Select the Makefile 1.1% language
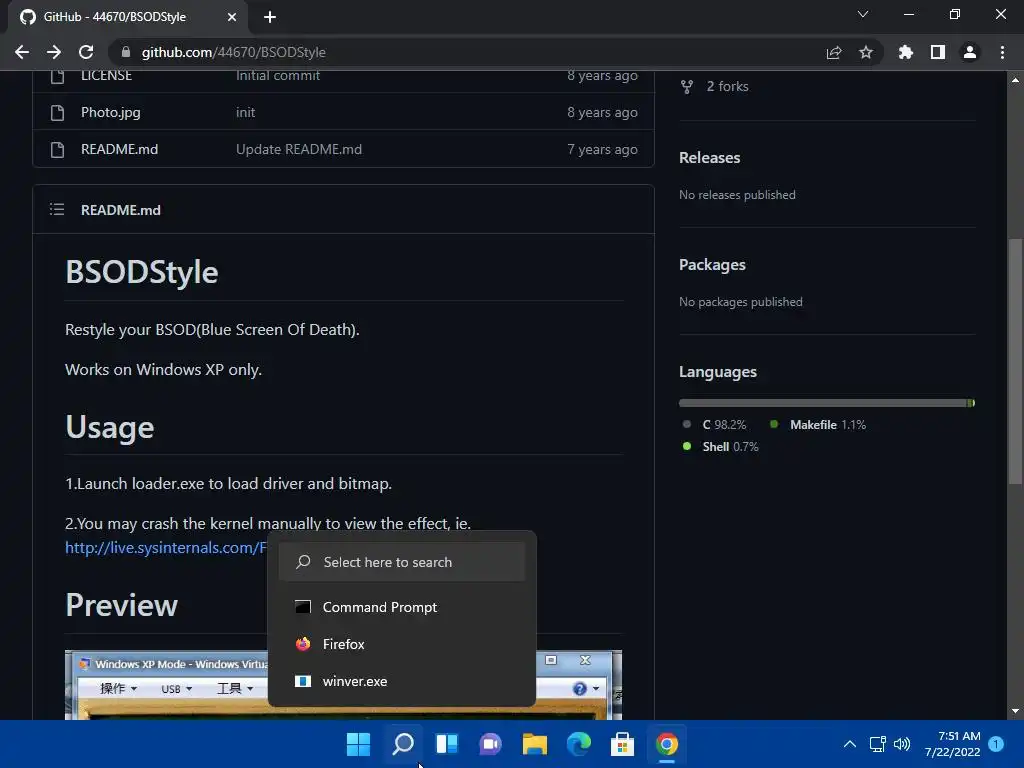The height and width of the screenshot is (768, 1024). [828, 424]
